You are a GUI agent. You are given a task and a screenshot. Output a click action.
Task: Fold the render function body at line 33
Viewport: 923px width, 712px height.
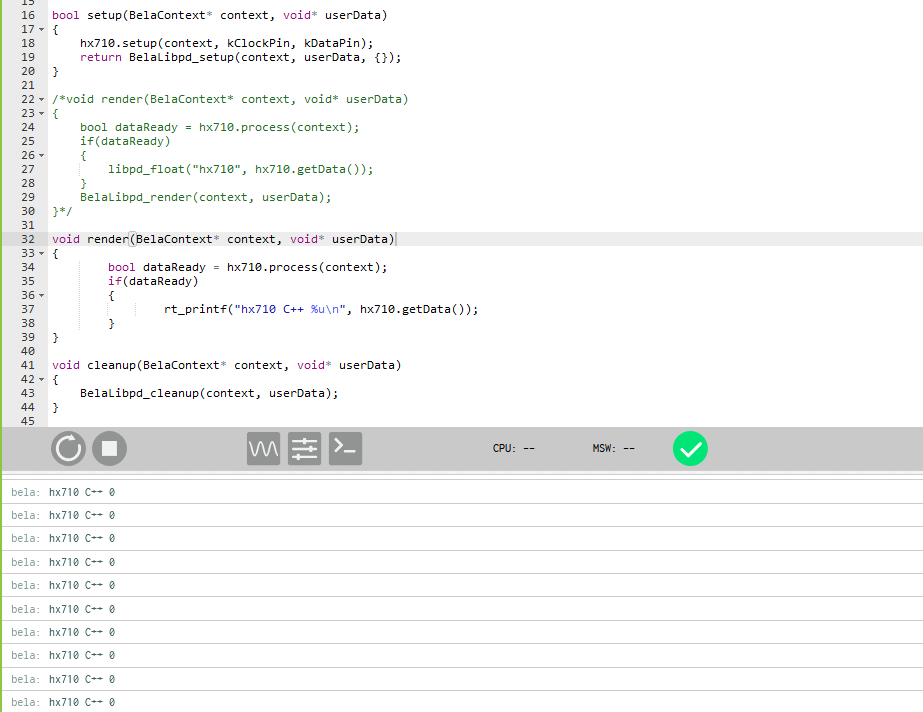[41, 254]
